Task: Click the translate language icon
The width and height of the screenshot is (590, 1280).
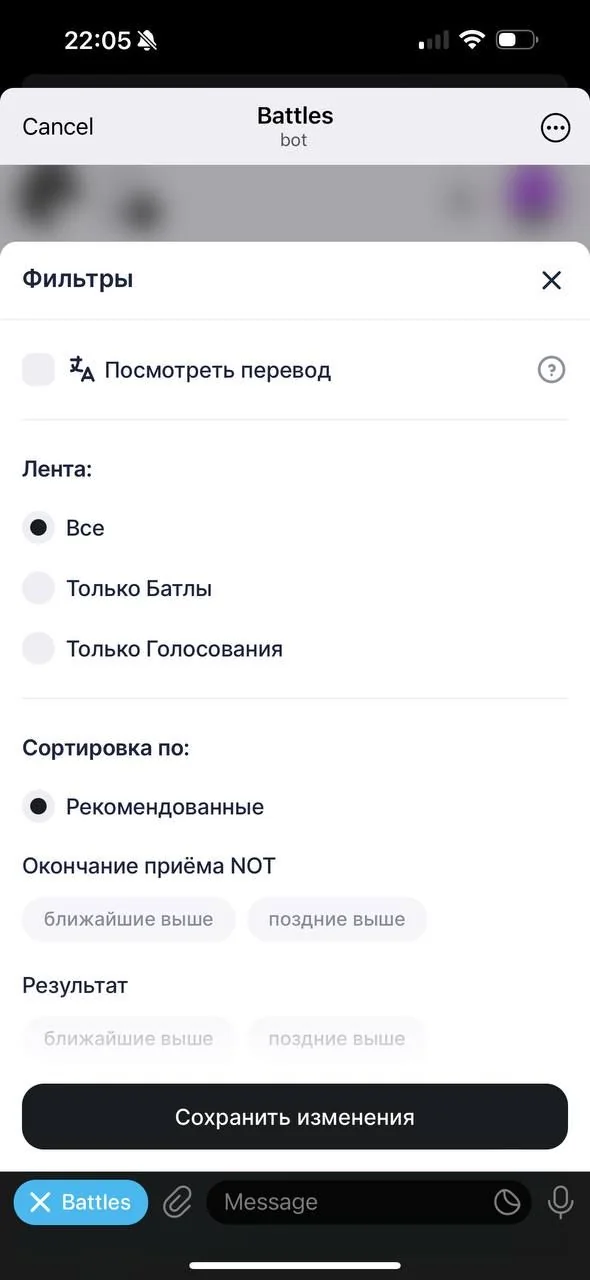Action: point(81,369)
